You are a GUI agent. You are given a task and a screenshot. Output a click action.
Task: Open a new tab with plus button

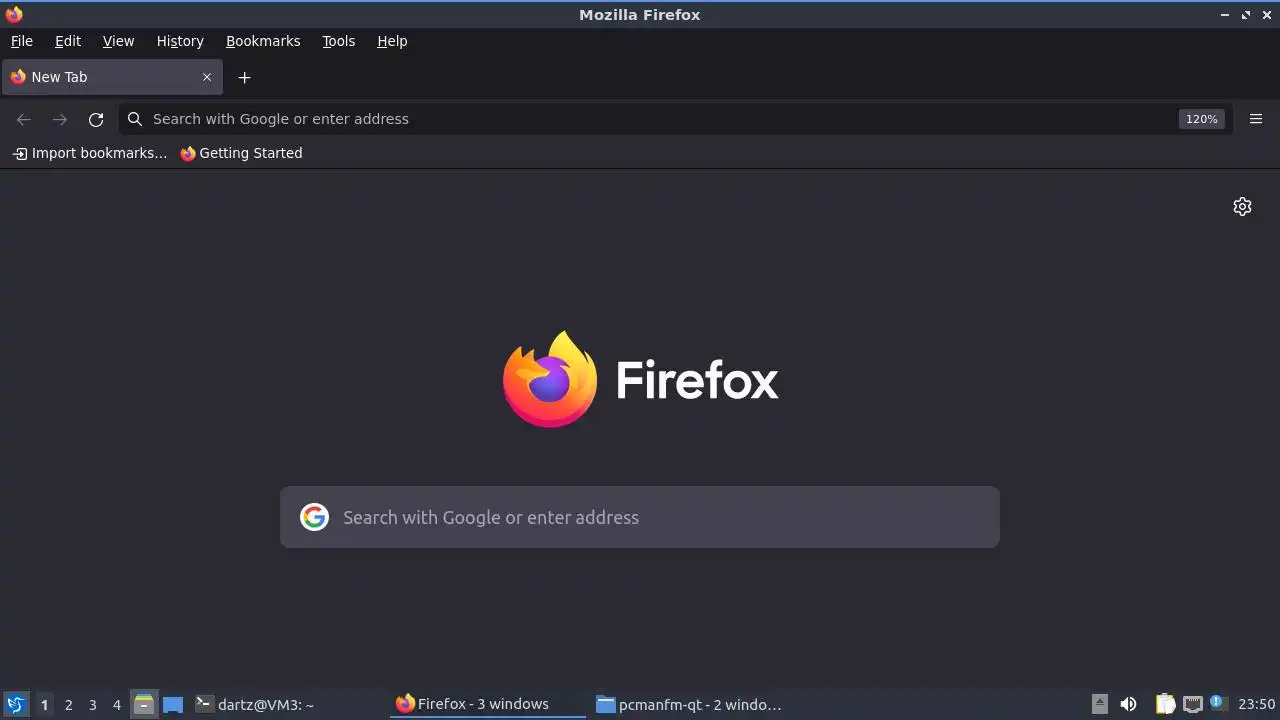(244, 77)
